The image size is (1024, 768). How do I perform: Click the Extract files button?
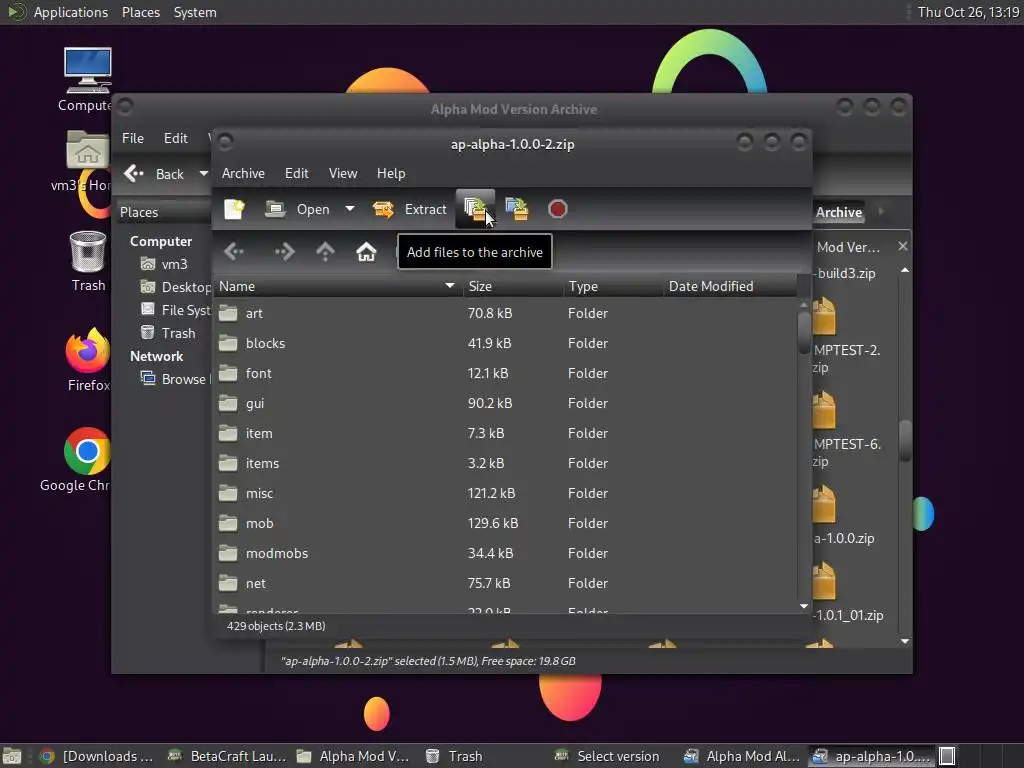(x=409, y=209)
